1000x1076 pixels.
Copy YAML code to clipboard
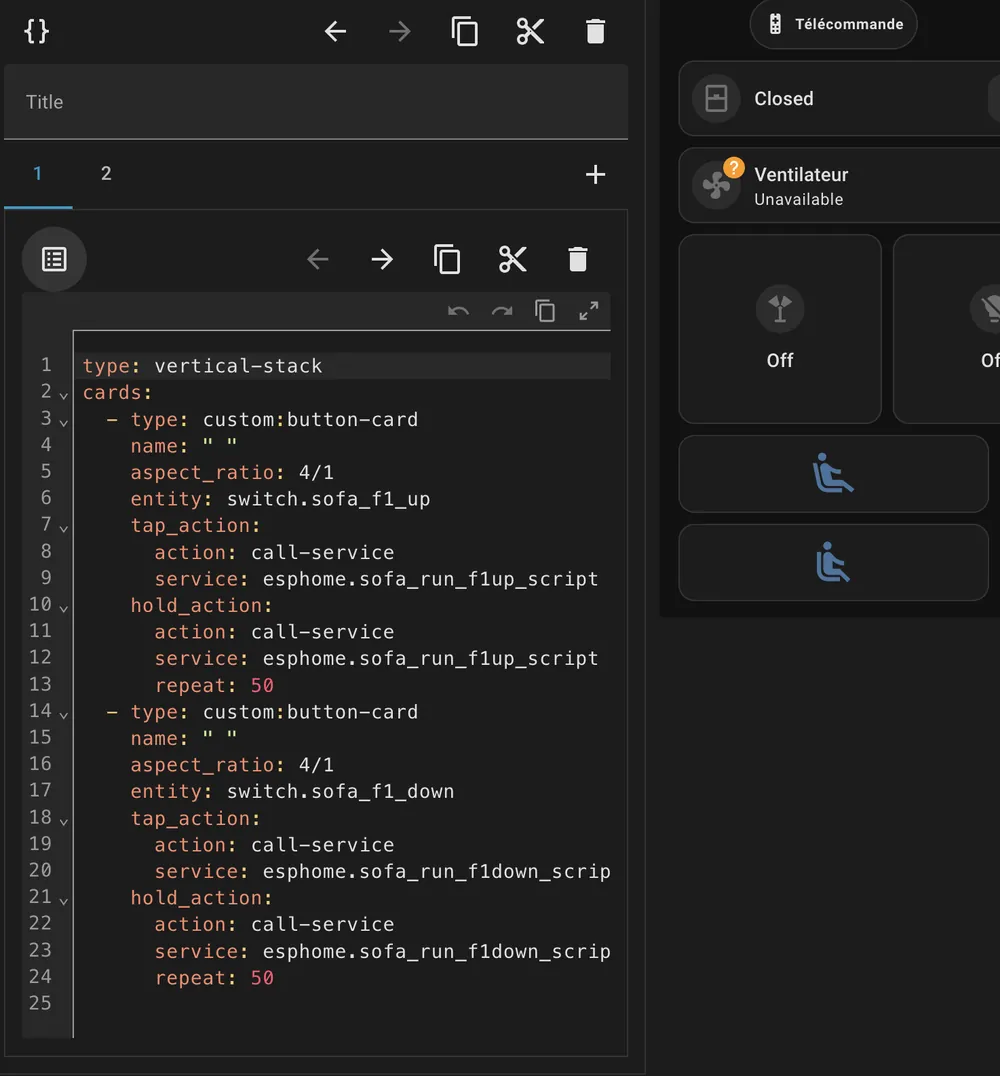point(545,312)
